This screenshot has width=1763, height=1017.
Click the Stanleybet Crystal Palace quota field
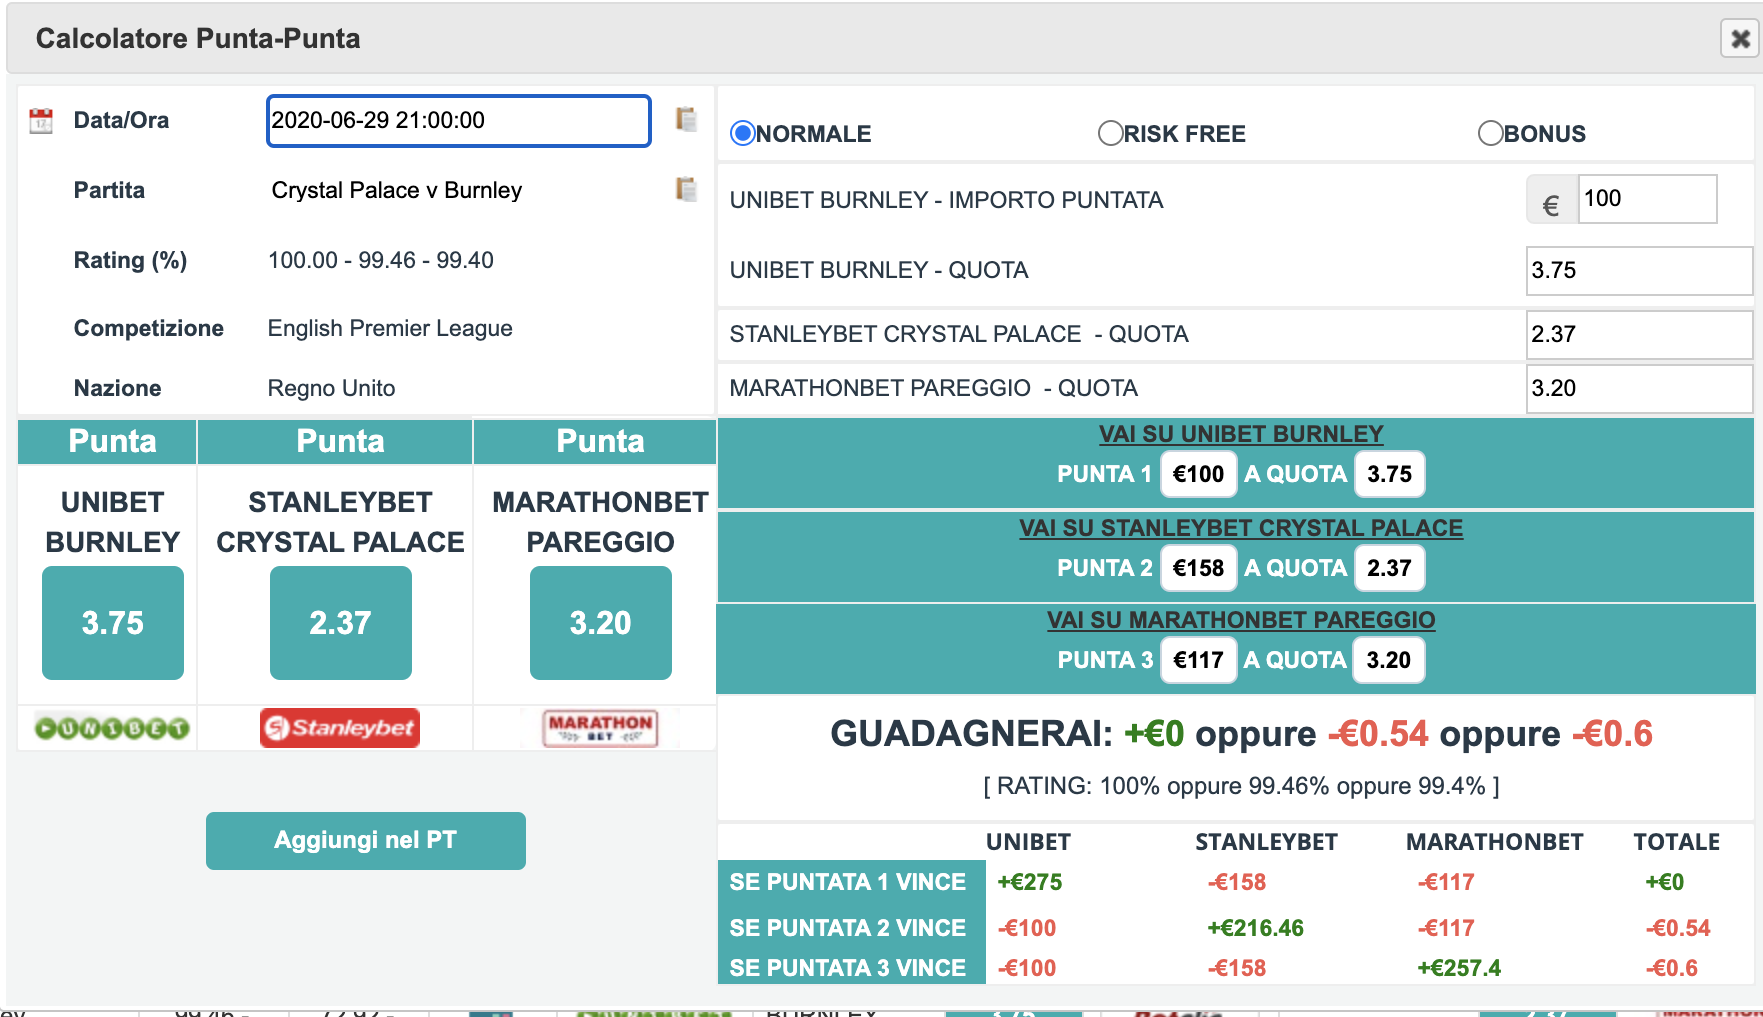1639,335
